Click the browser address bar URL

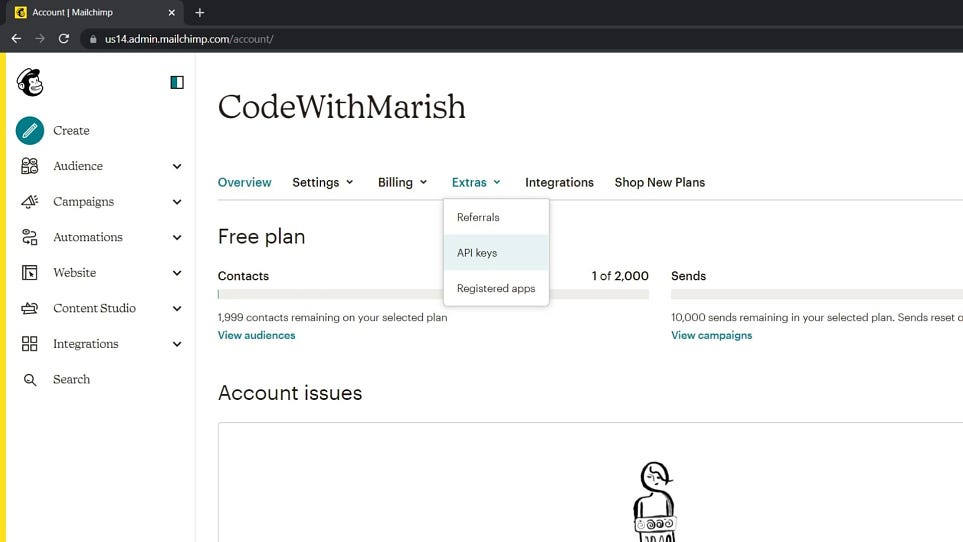[x=189, y=39]
